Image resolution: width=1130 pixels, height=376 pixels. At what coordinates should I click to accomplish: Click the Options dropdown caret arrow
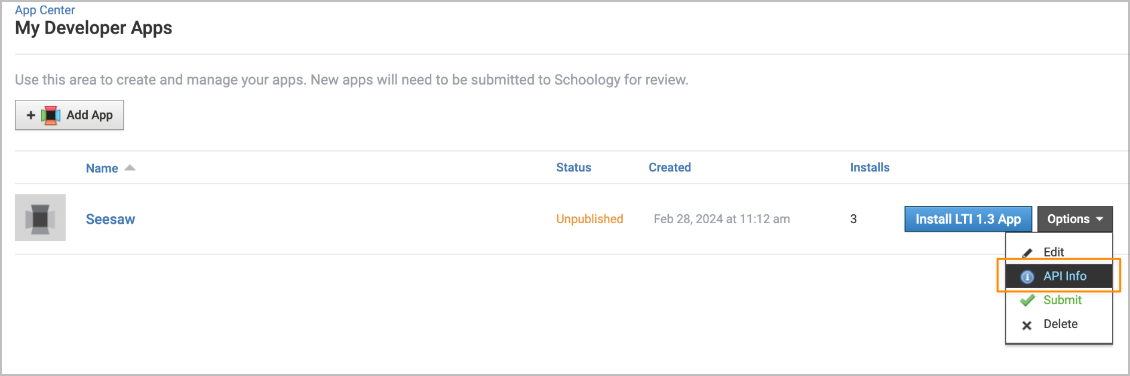coord(1099,220)
